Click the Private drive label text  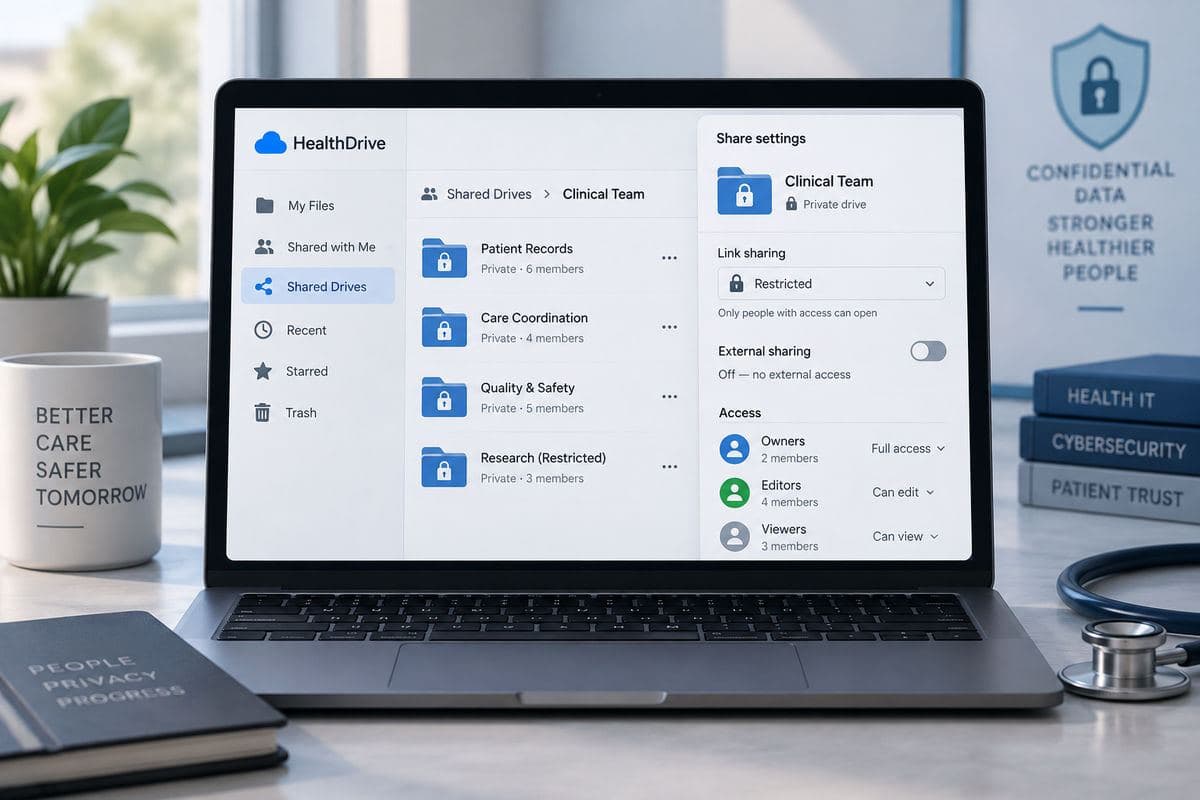click(834, 204)
